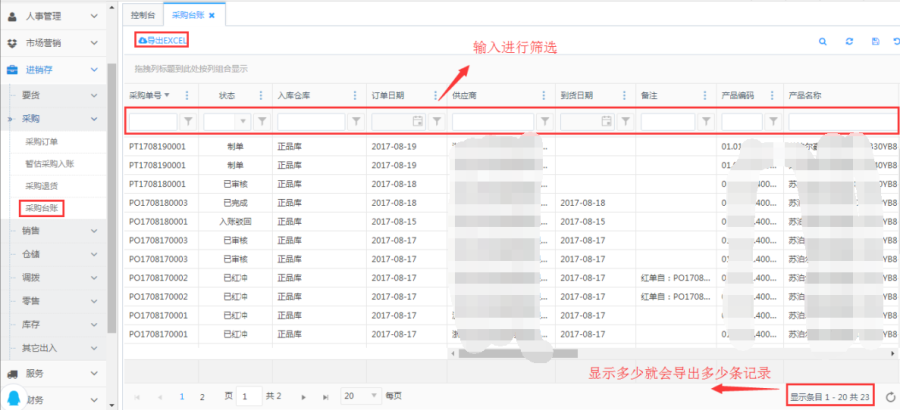The height and width of the screenshot is (410, 900).
Task: Open calendar picker for 到货日期 filter
Action: coord(606,121)
